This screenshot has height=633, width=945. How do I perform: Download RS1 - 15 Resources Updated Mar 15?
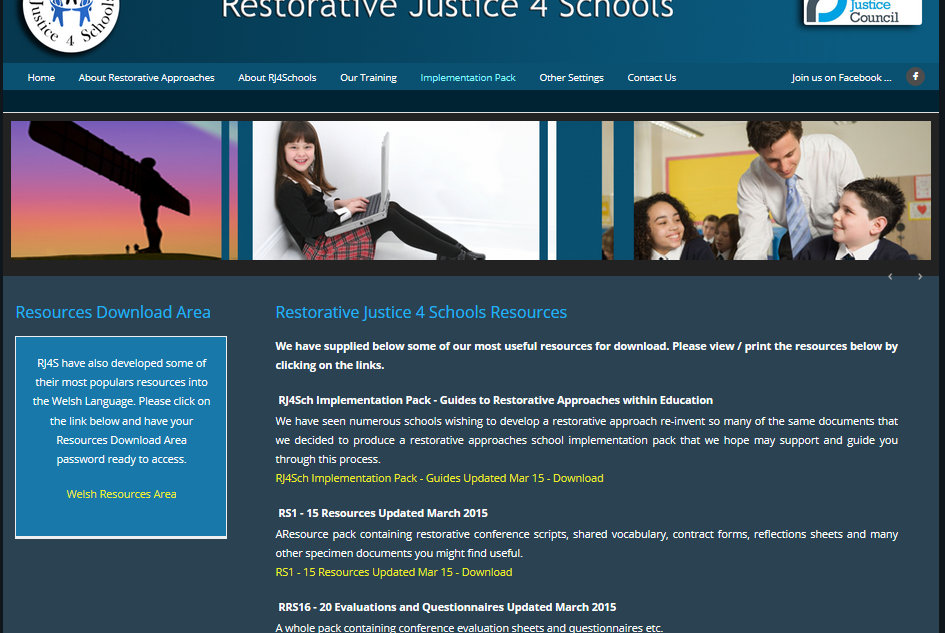click(x=394, y=572)
